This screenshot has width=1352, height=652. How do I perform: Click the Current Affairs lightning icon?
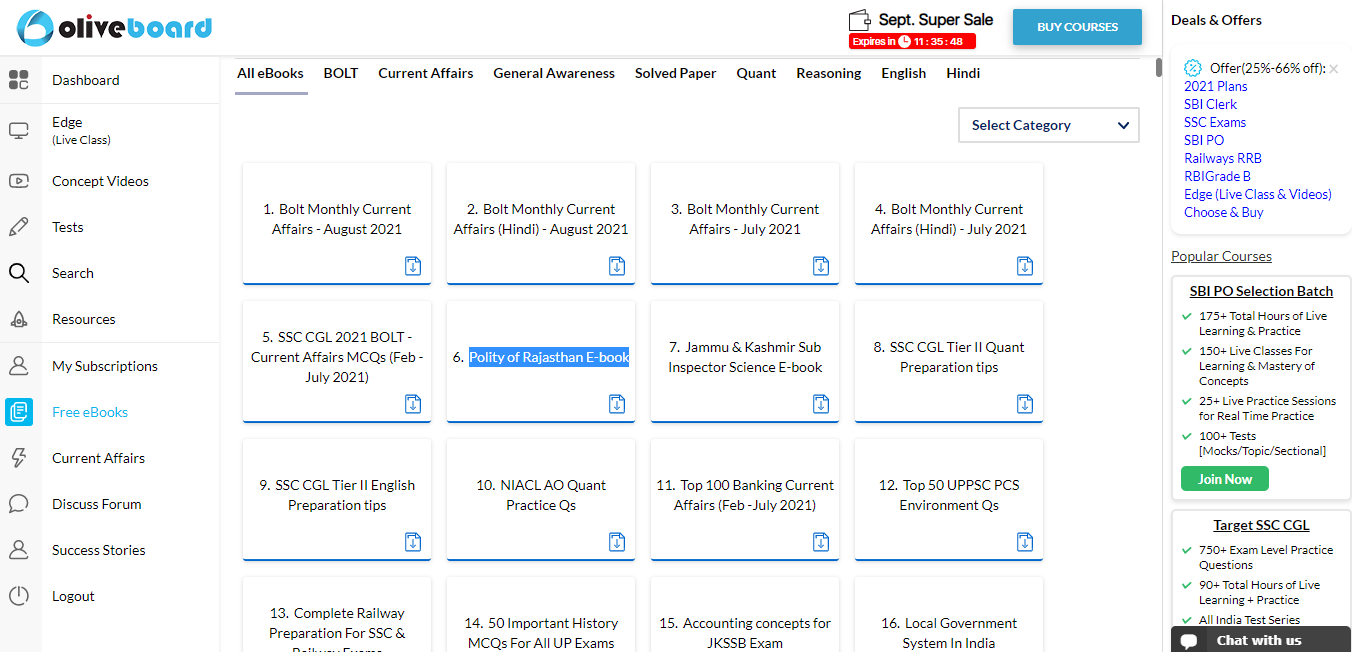(19, 458)
